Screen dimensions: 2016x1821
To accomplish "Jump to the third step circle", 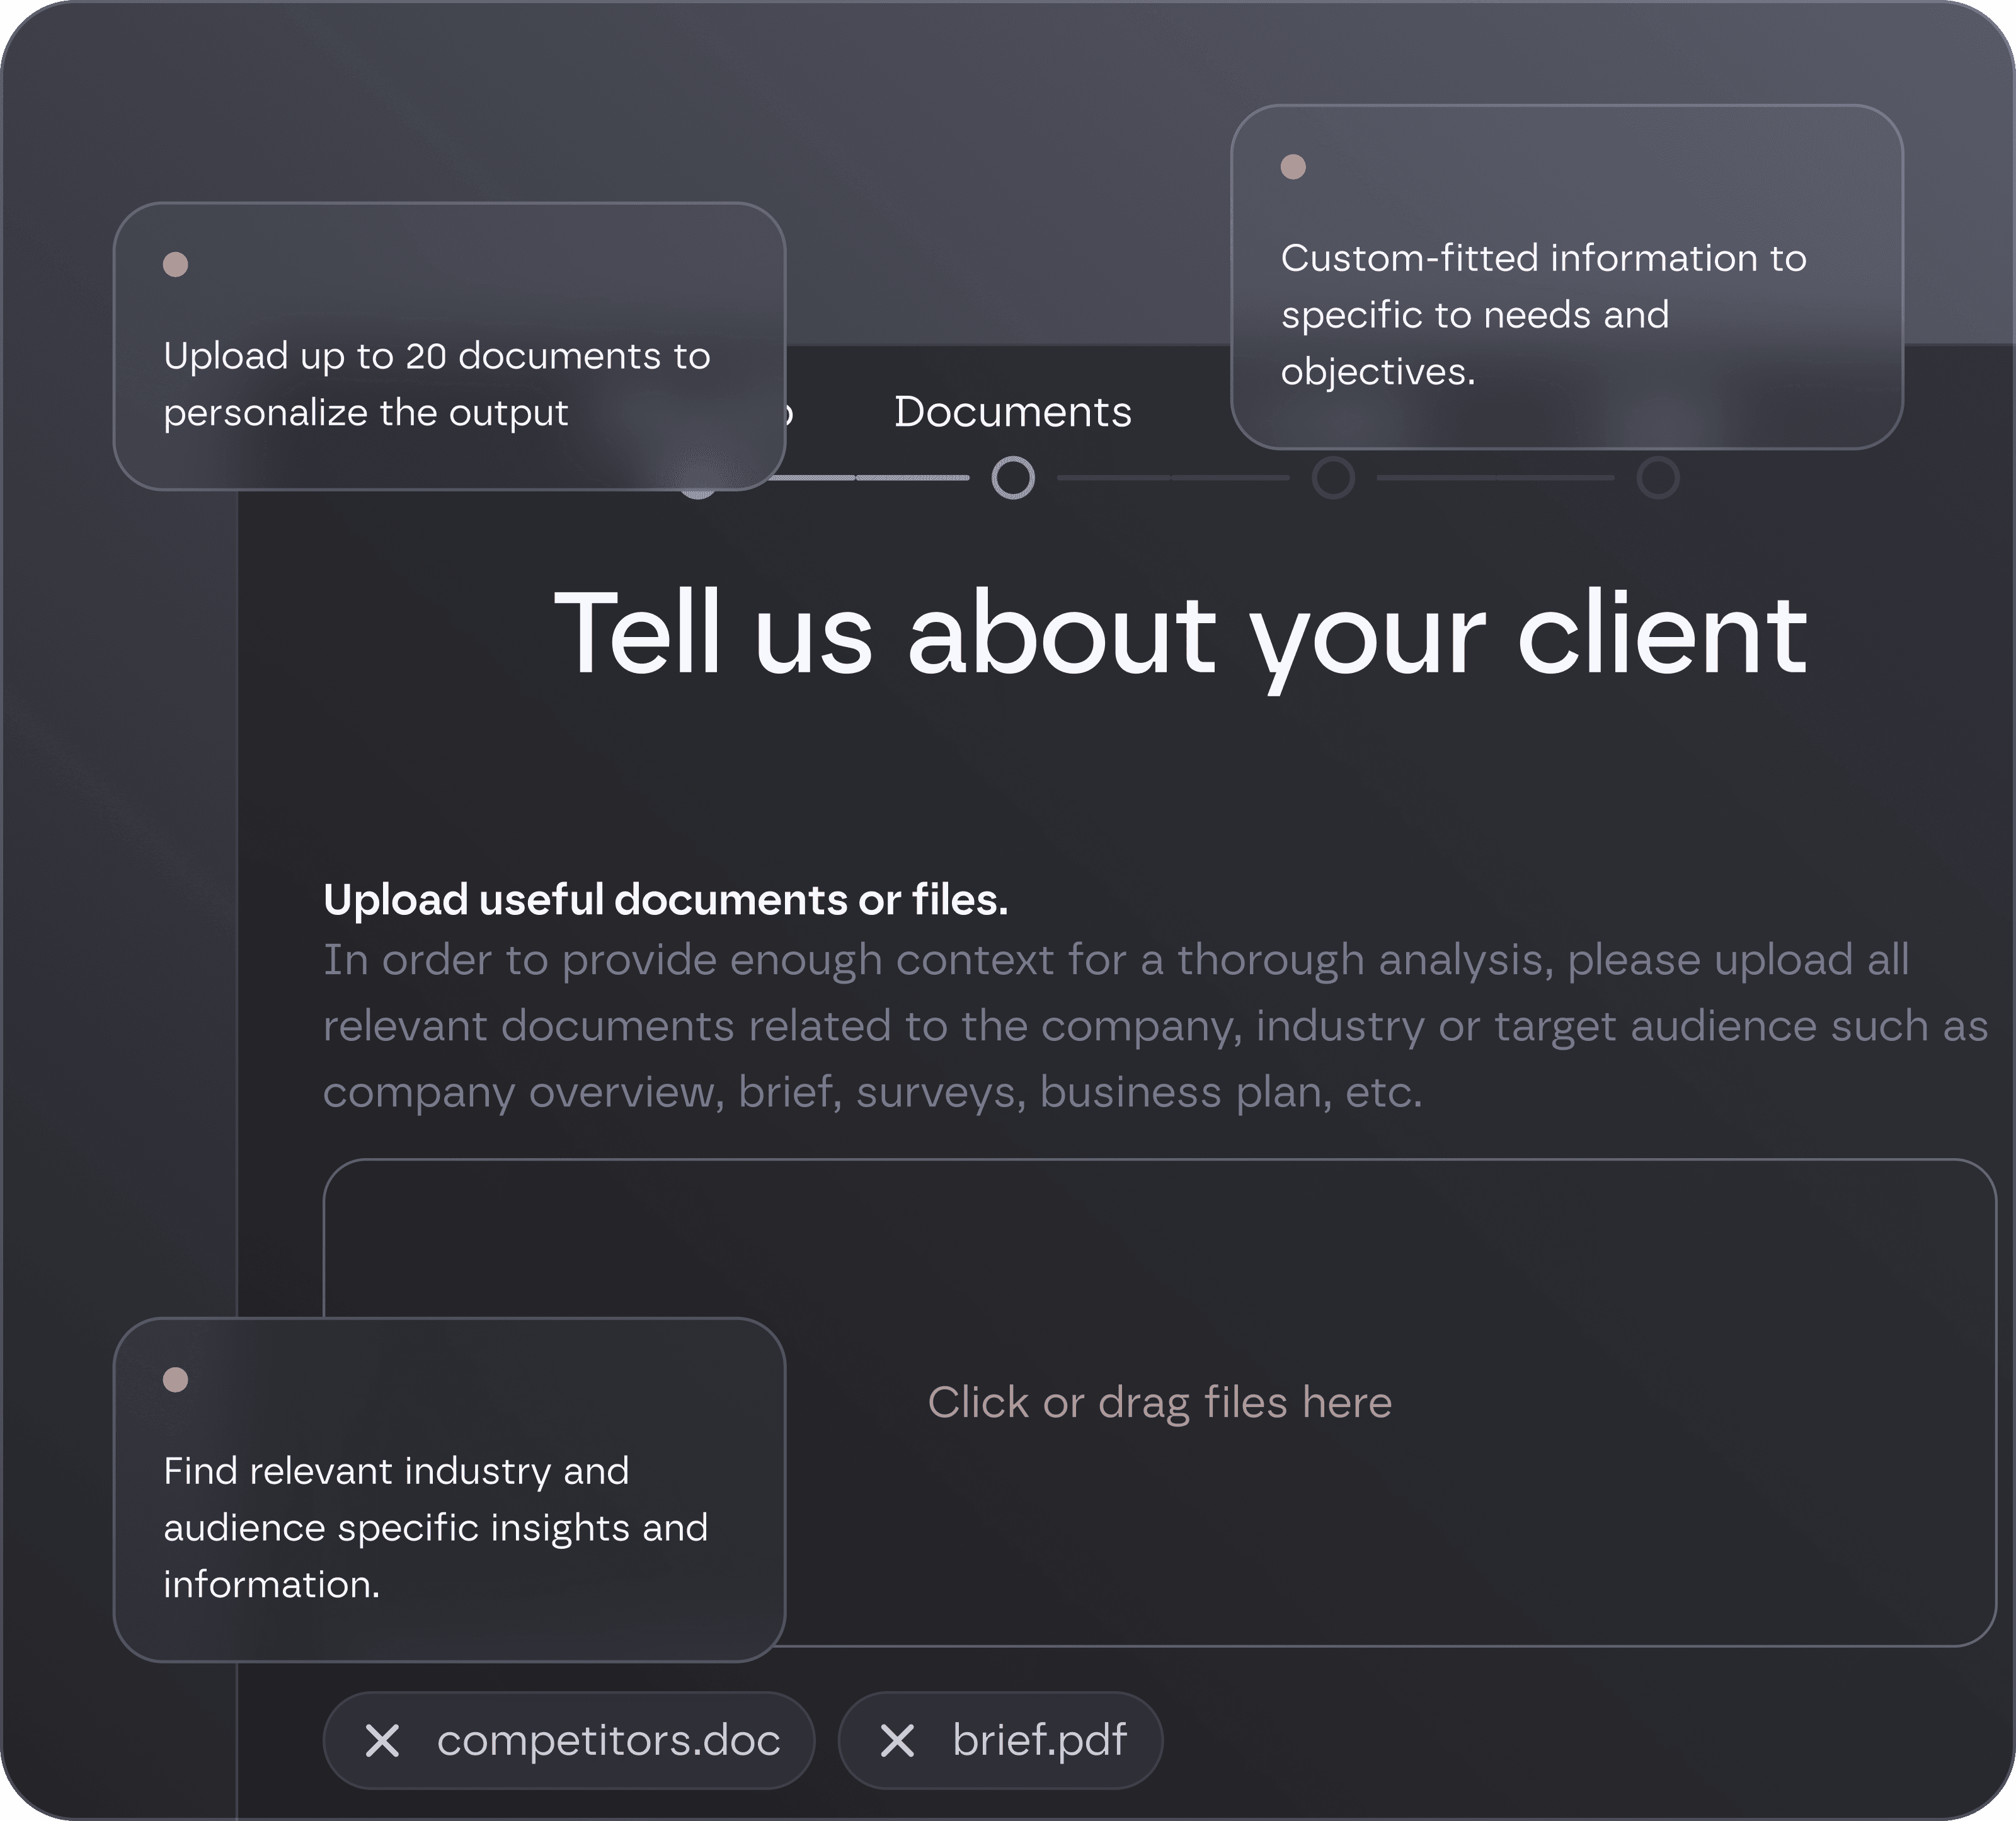I will 1333,478.
